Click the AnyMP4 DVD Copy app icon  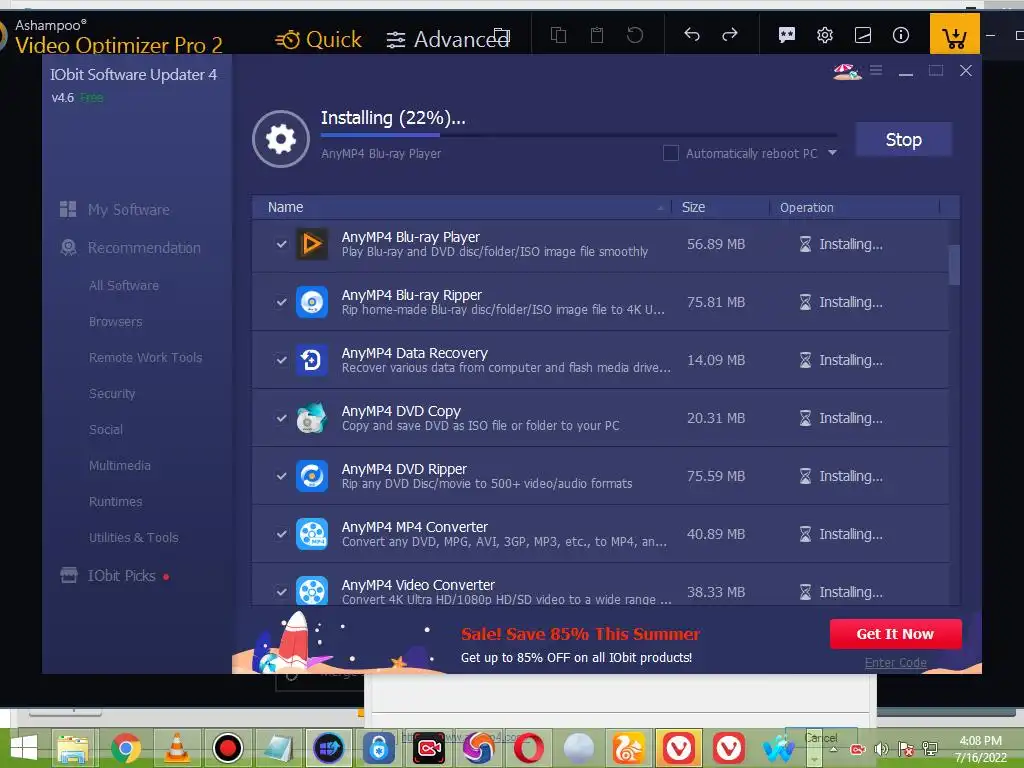pyautogui.click(x=312, y=418)
